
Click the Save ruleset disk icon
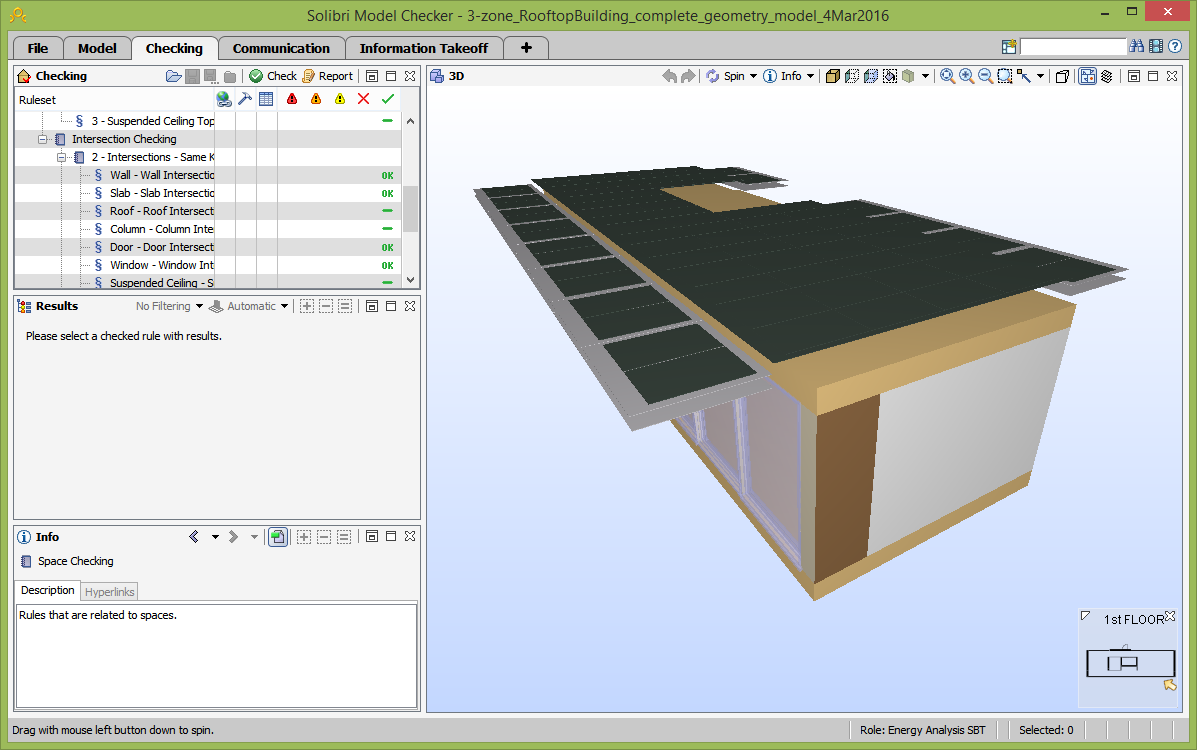click(x=192, y=76)
